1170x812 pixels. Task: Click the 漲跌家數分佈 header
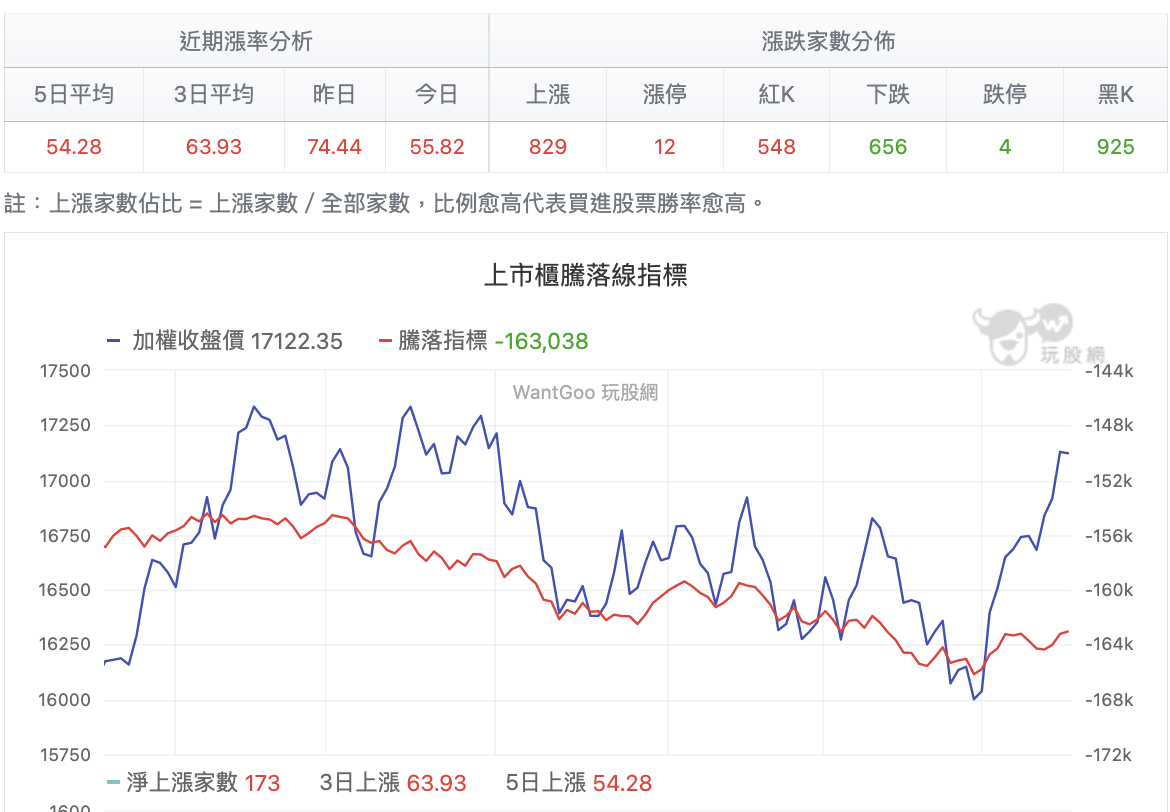(828, 41)
